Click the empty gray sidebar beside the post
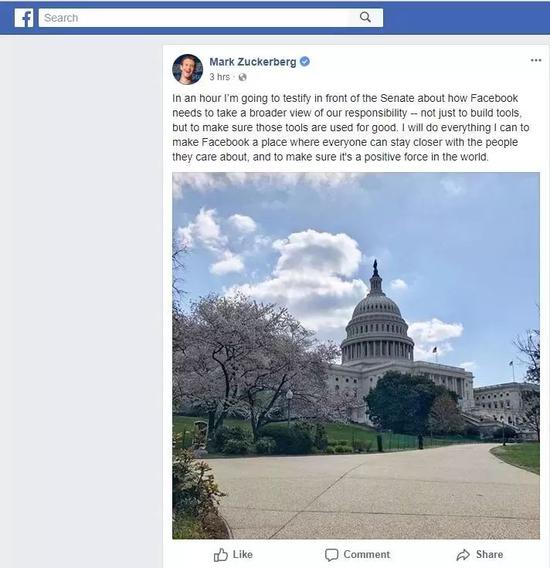 (x=81, y=290)
